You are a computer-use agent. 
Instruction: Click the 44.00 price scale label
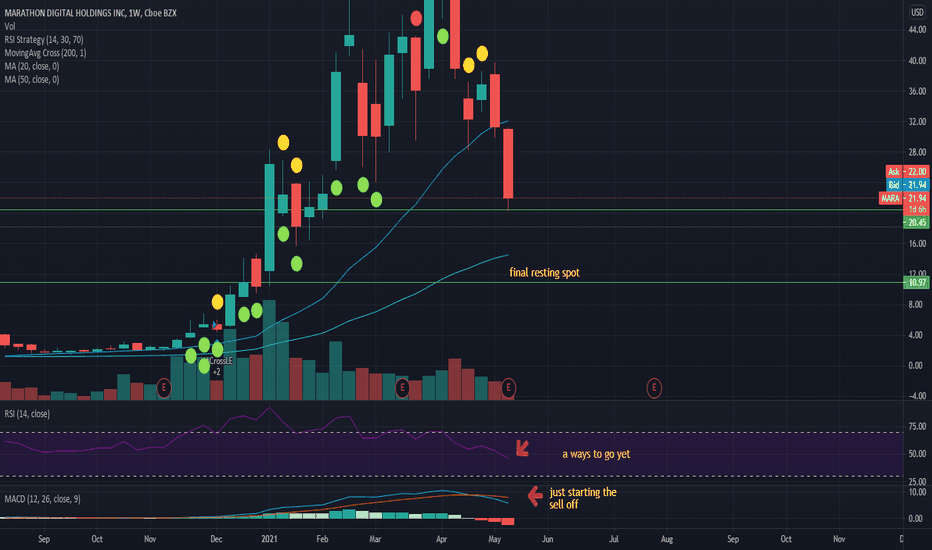pyautogui.click(x=917, y=29)
